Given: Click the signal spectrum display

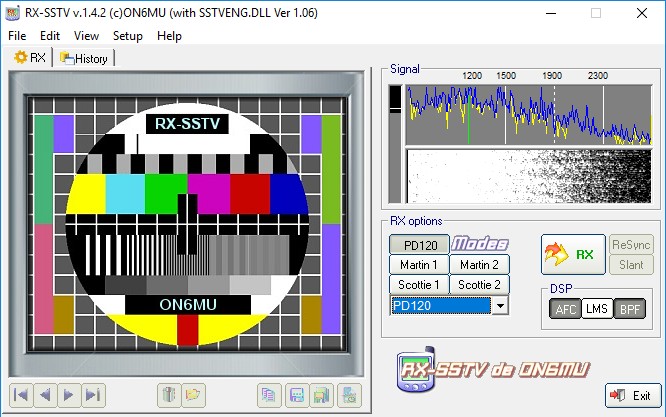Looking at the screenshot, I should tap(520, 114).
